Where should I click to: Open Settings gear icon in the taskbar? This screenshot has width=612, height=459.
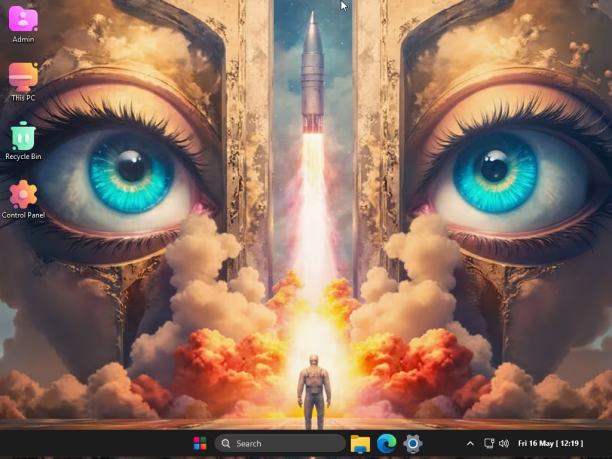coord(413,443)
